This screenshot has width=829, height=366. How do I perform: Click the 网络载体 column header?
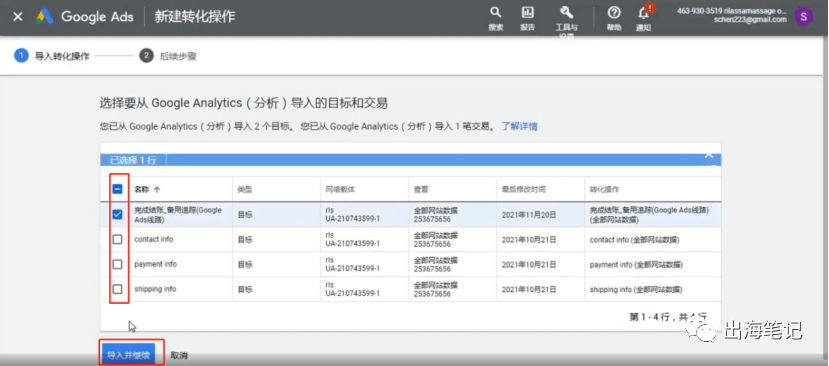[340, 189]
